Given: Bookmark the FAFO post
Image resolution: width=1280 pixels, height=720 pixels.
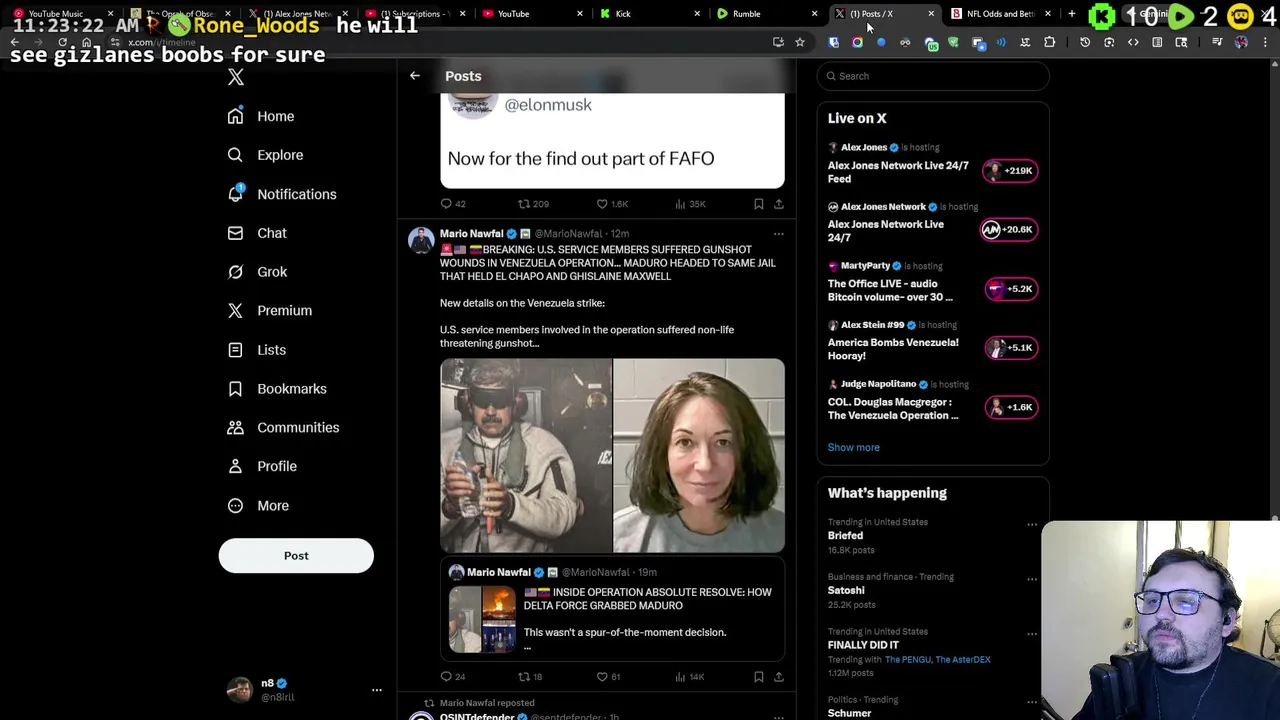Looking at the screenshot, I should tap(759, 204).
